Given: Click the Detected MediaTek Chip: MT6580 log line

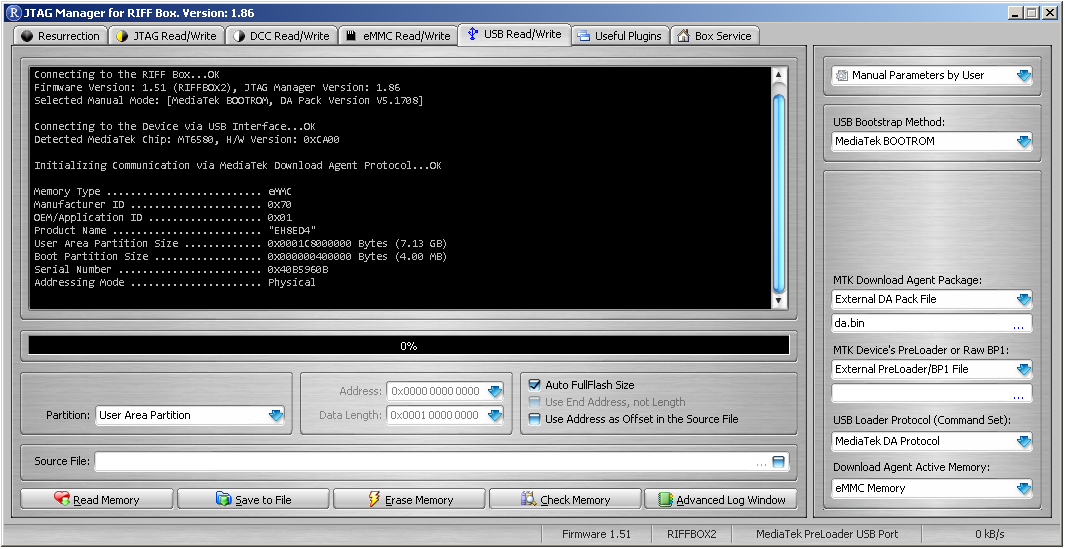Looking at the screenshot, I should pos(187,139).
